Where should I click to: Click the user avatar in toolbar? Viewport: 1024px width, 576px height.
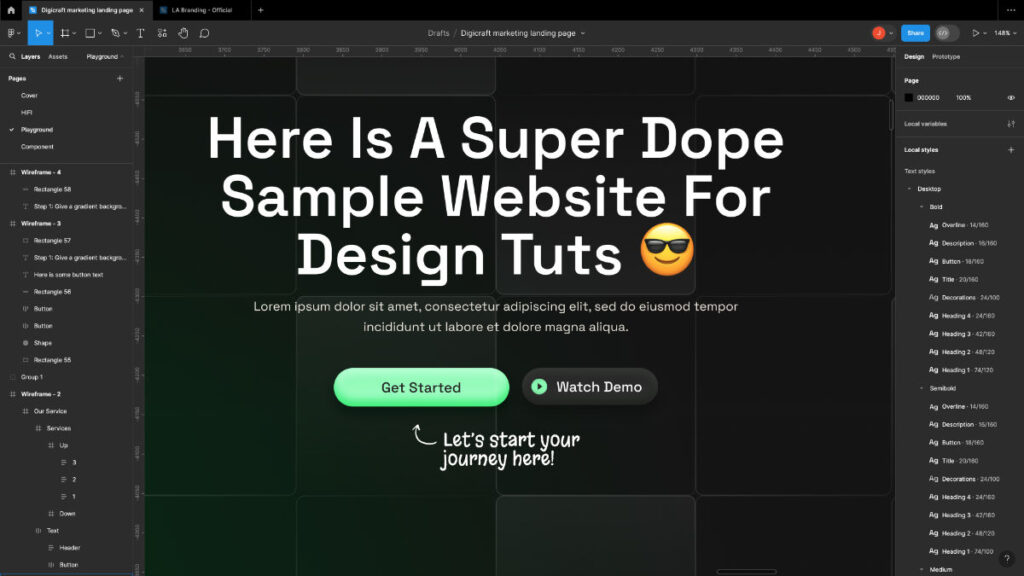point(878,33)
